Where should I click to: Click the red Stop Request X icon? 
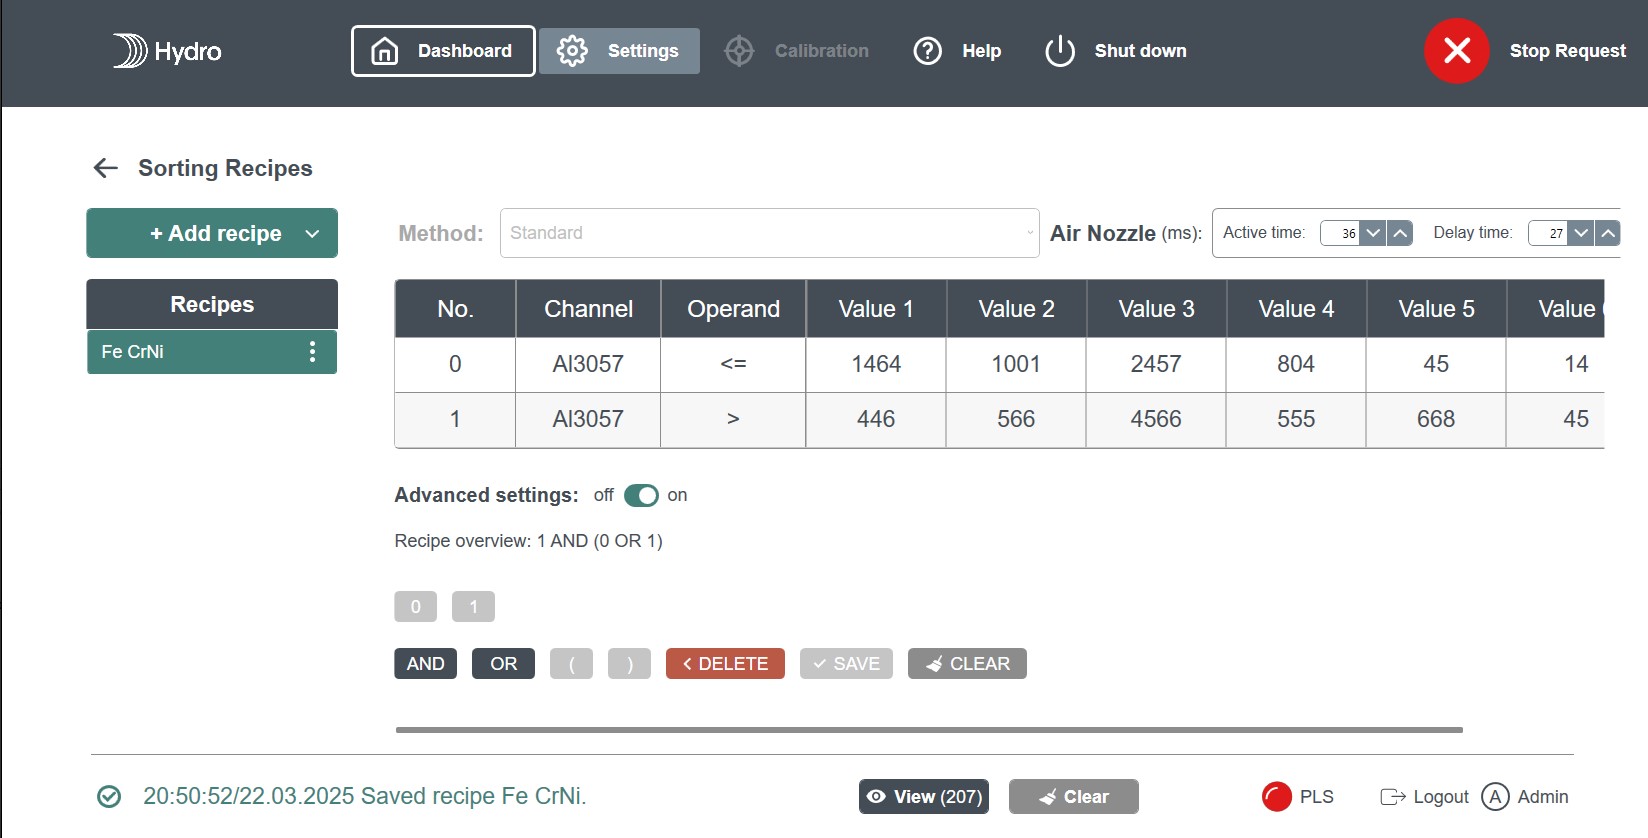[x=1457, y=51]
